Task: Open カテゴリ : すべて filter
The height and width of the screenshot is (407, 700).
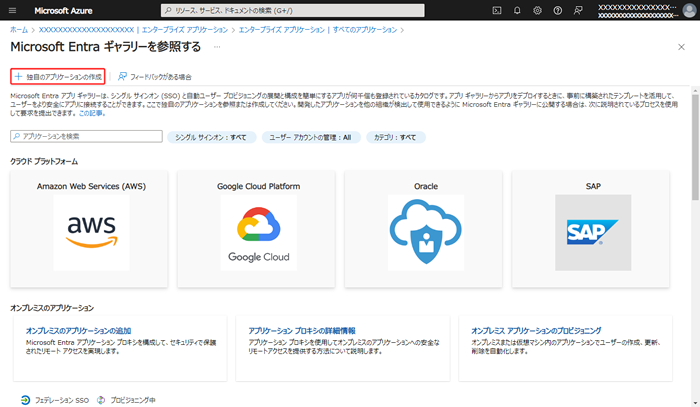Action: pos(396,137)
